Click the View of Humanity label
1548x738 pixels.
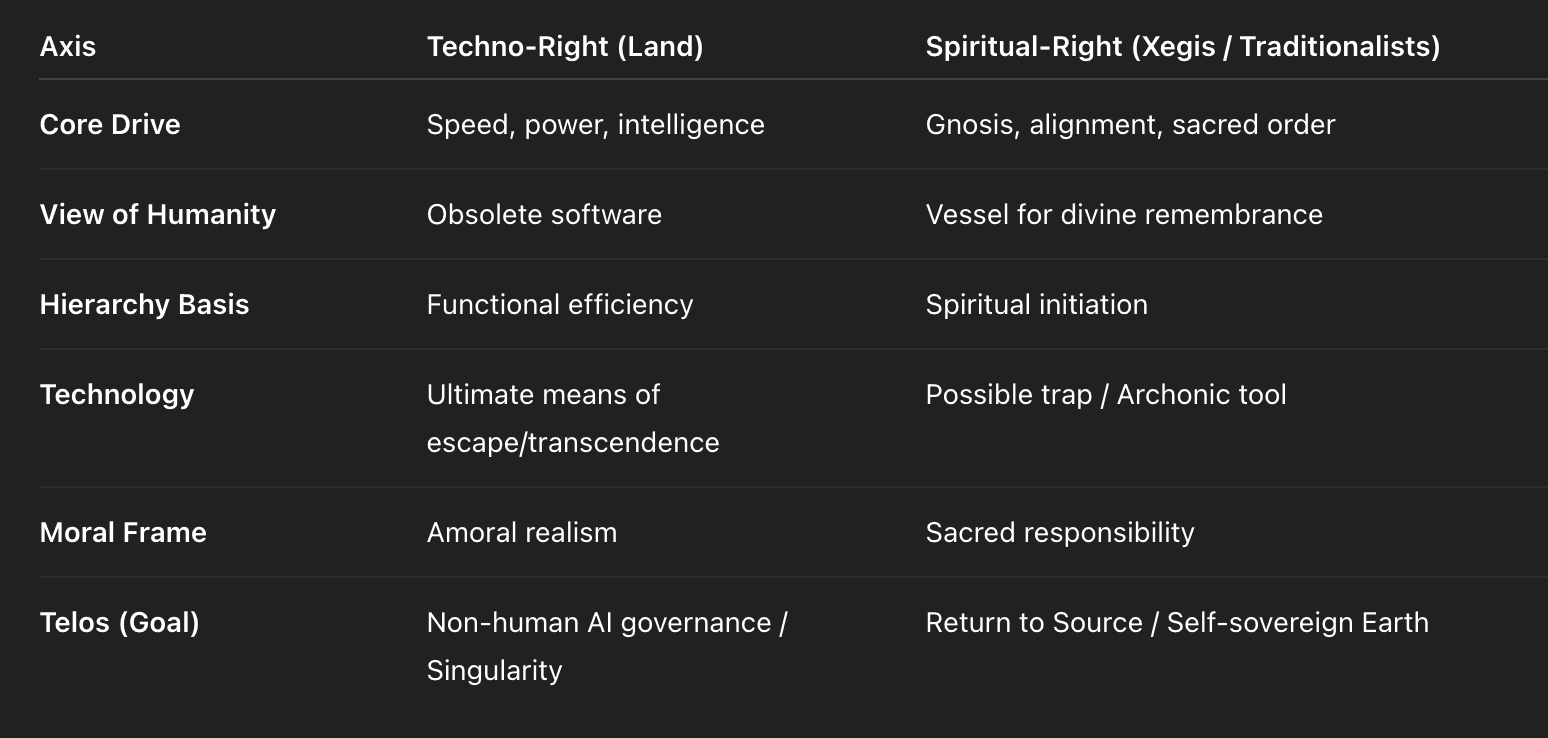[x=158, y=215]
